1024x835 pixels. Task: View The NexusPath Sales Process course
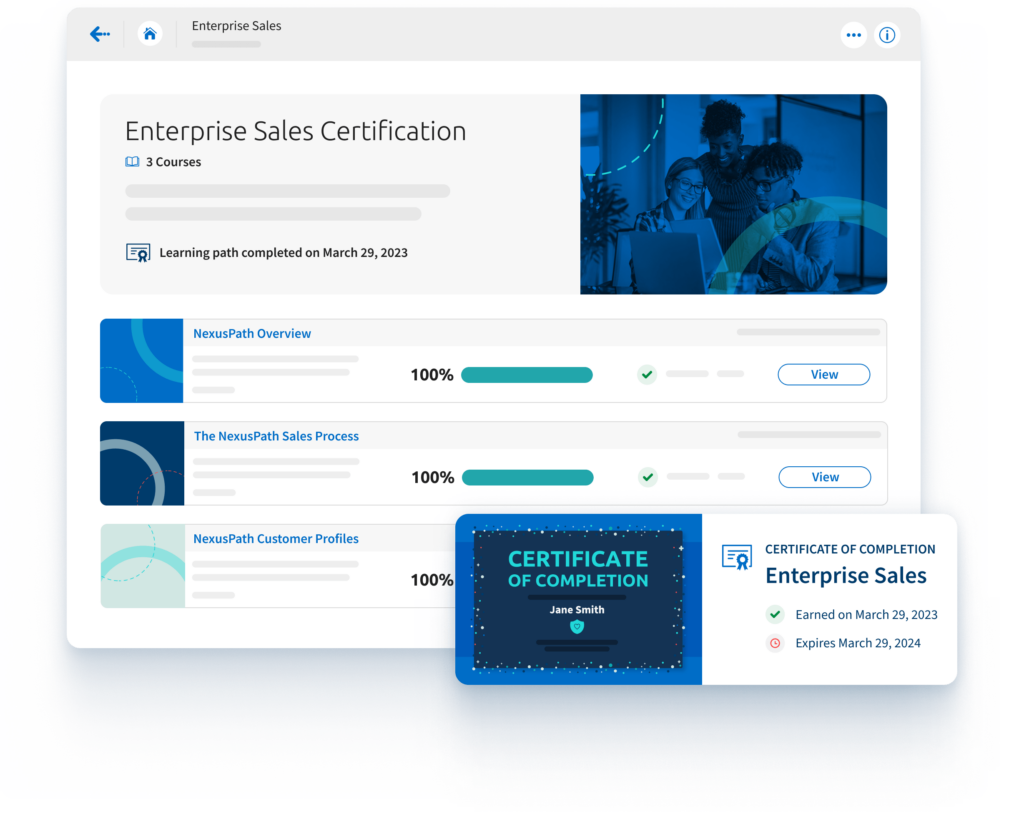(824, 477)
